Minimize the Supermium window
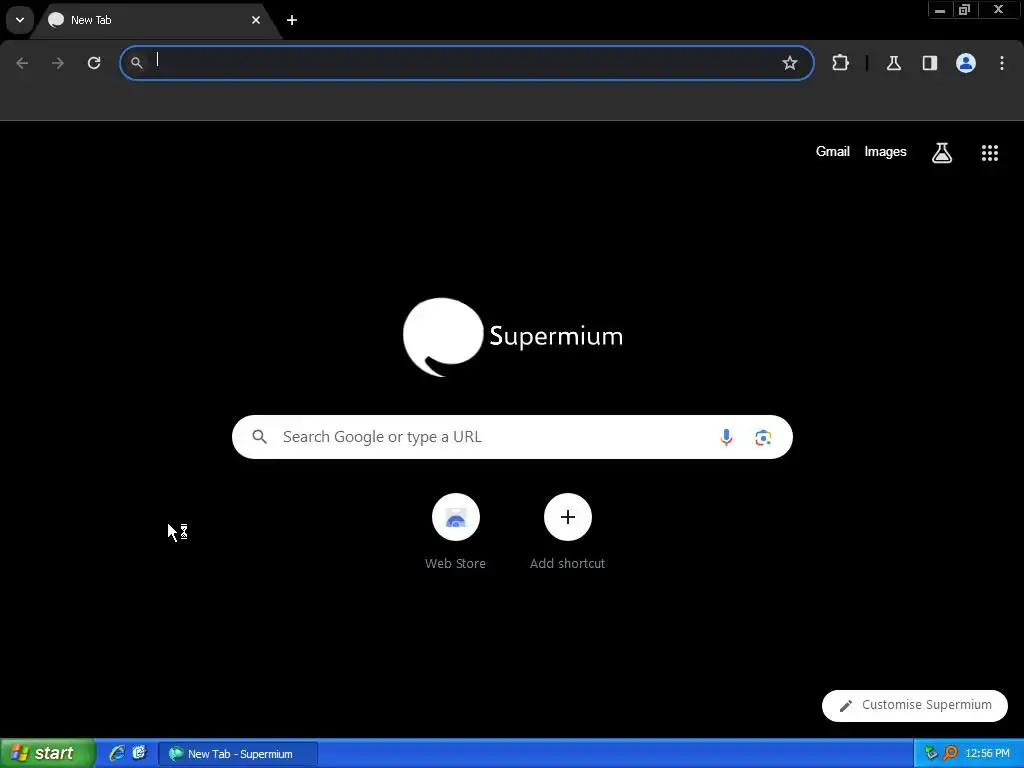The image size is (1024, 768). pos(940,10)
